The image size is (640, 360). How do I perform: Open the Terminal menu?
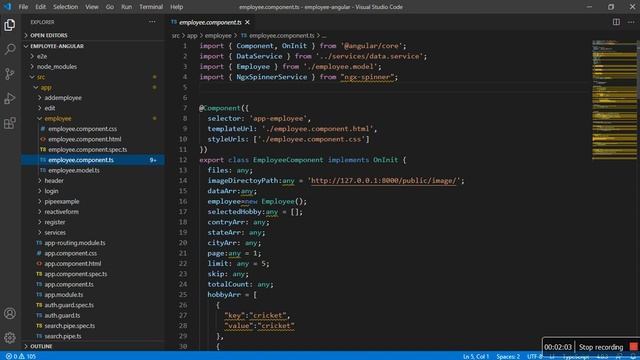[x=151, y=7]
